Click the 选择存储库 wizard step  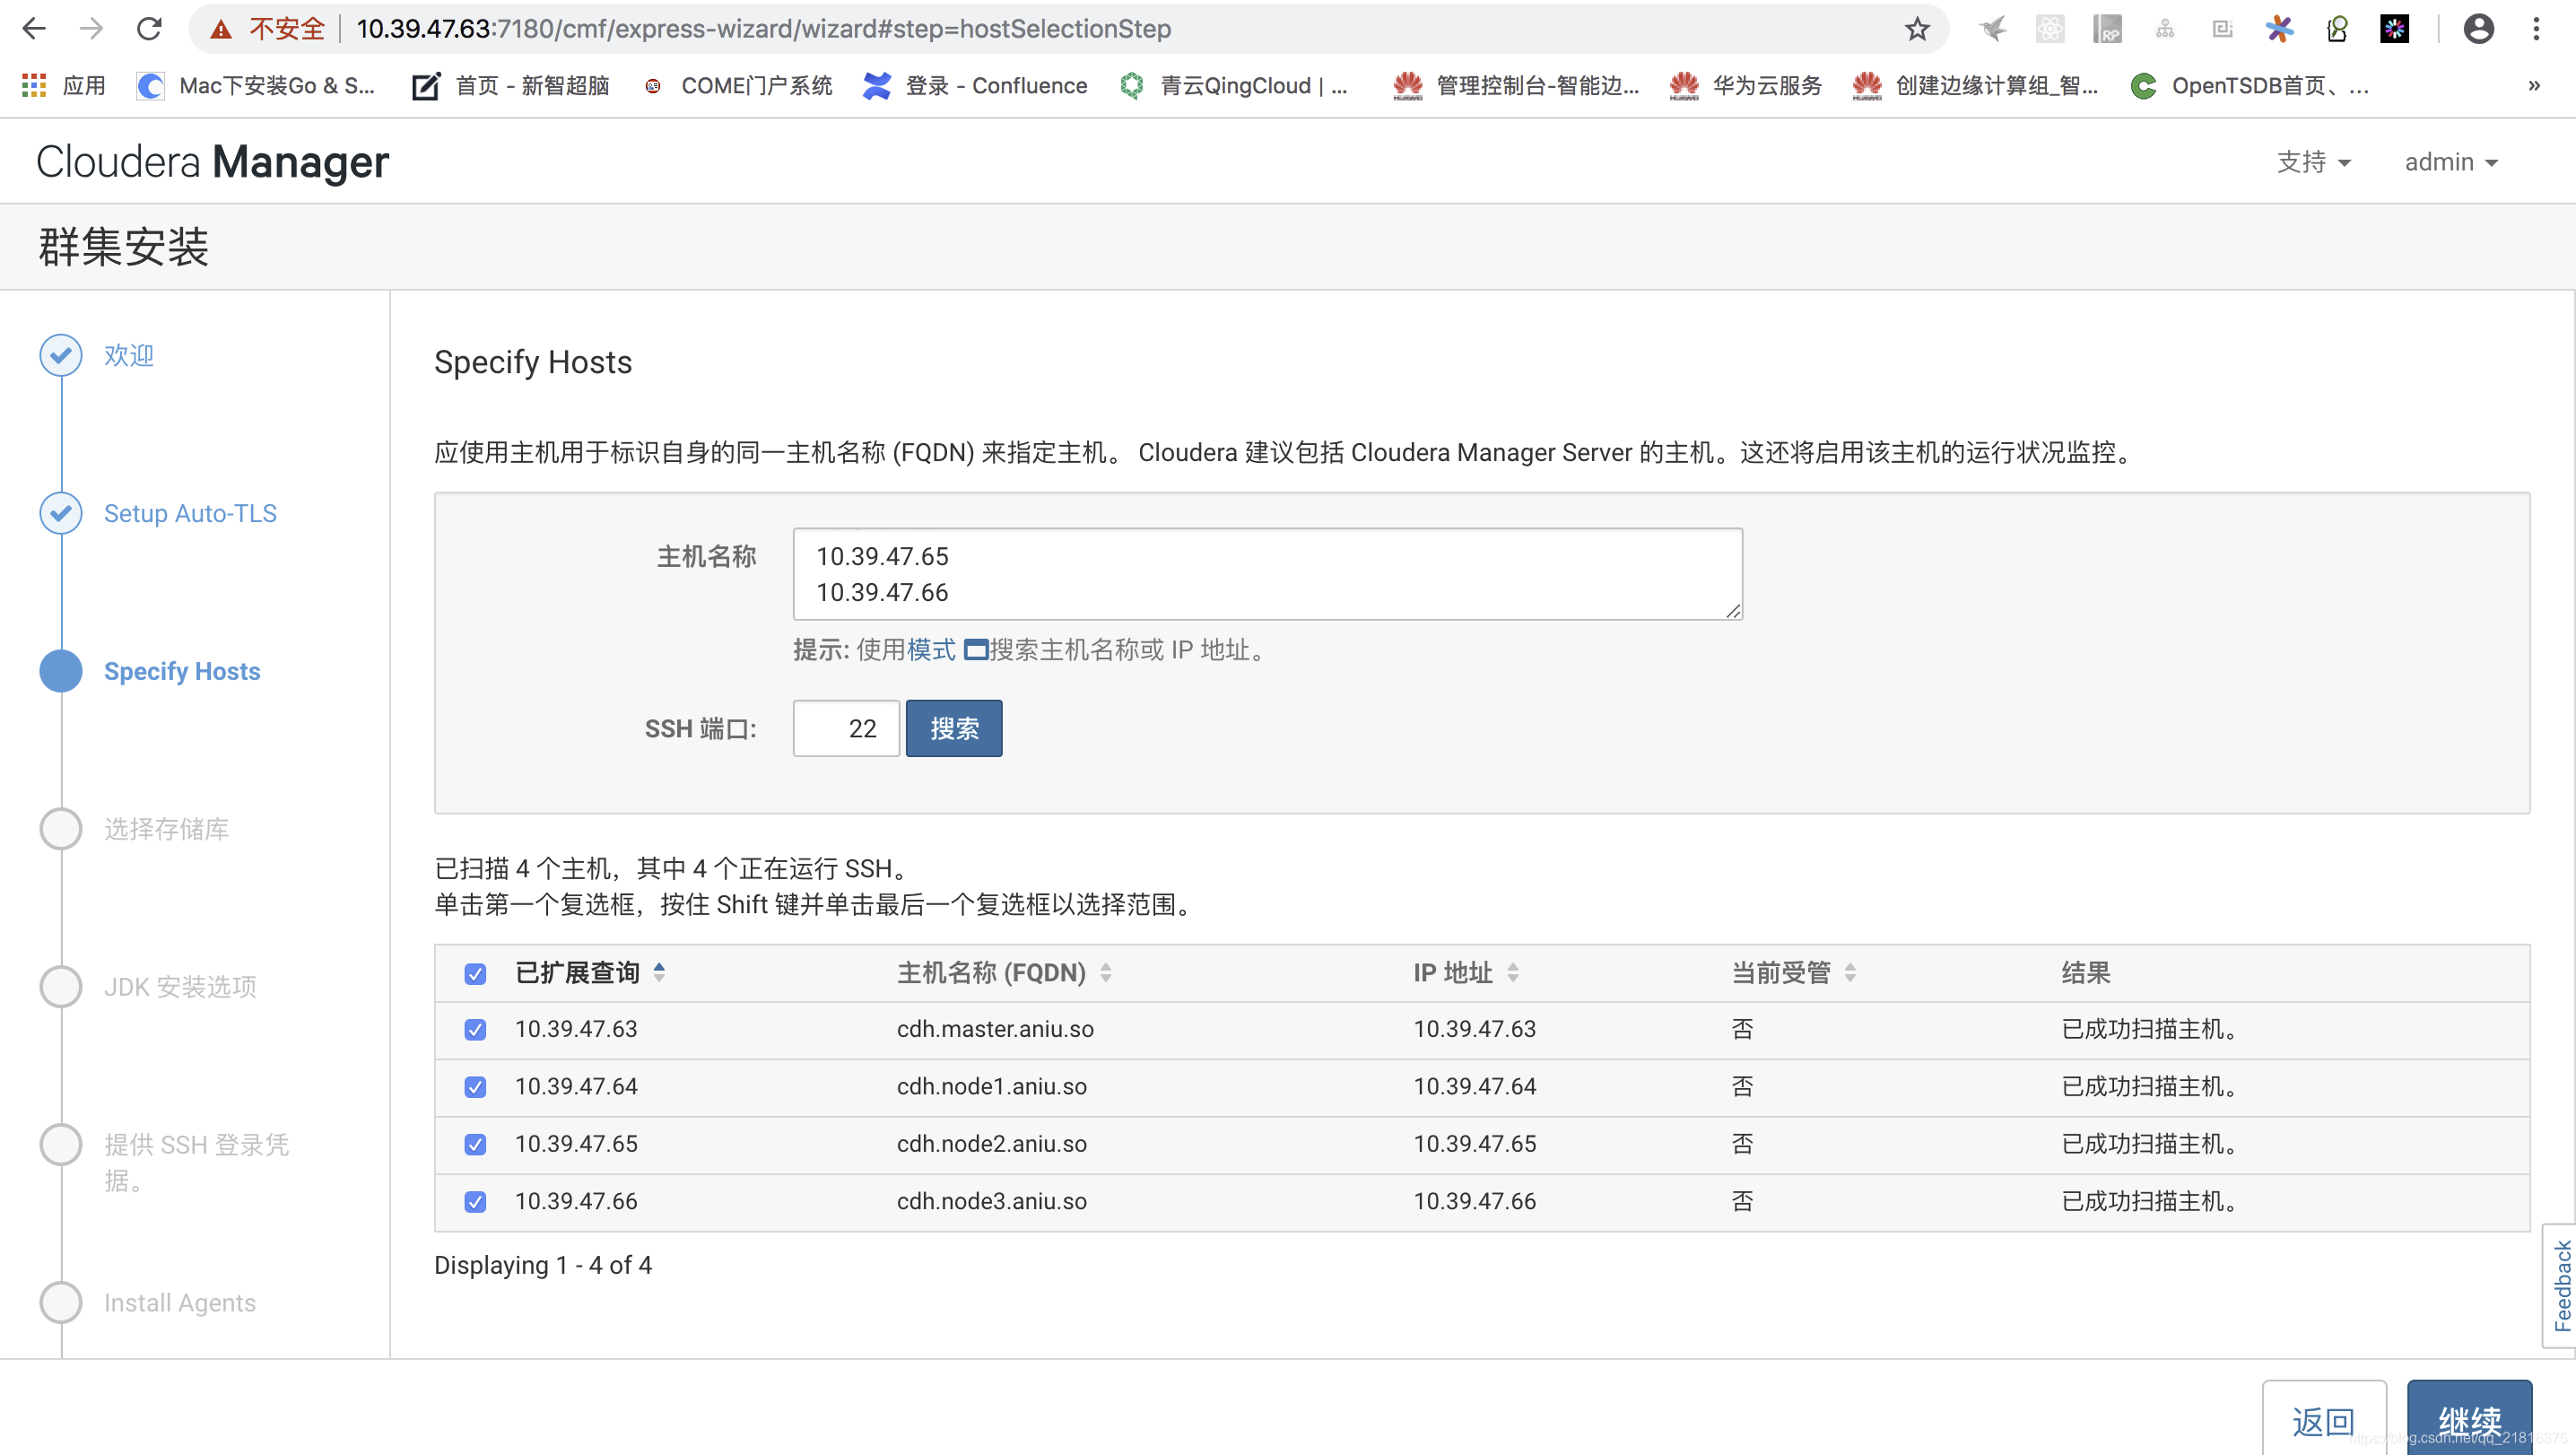point(166,829)
